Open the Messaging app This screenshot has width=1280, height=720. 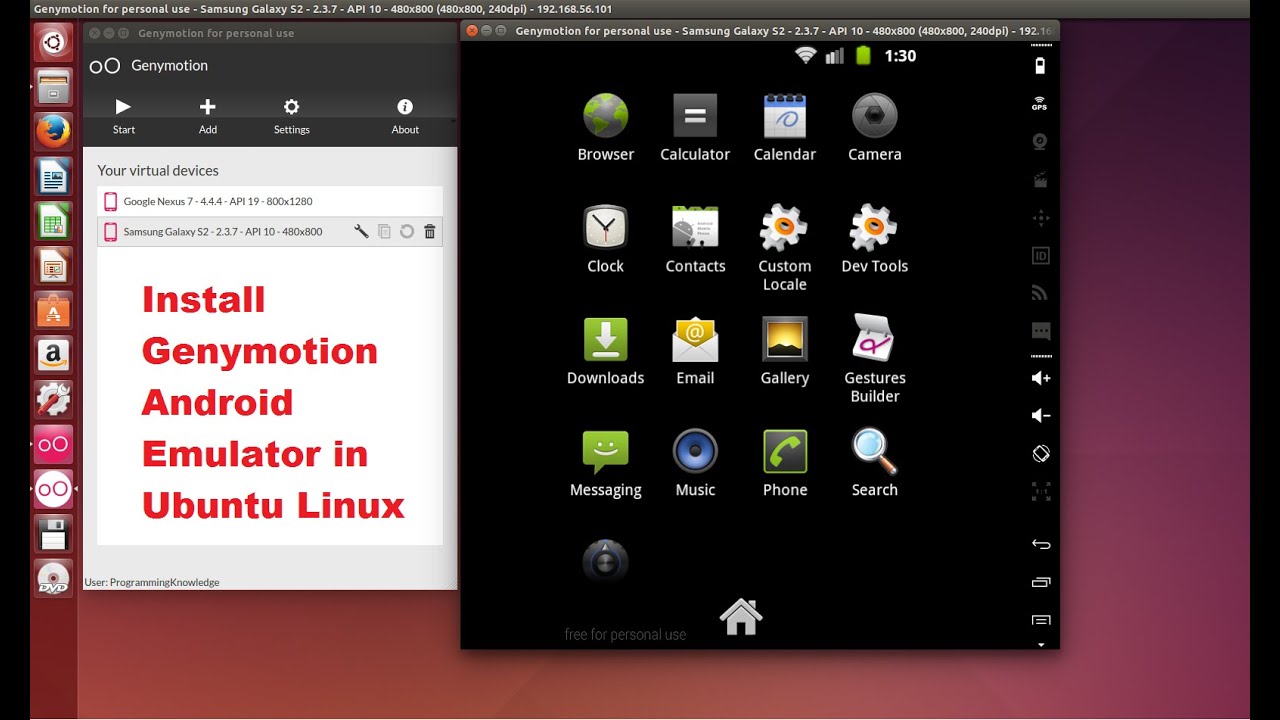(x=606, y=463)
